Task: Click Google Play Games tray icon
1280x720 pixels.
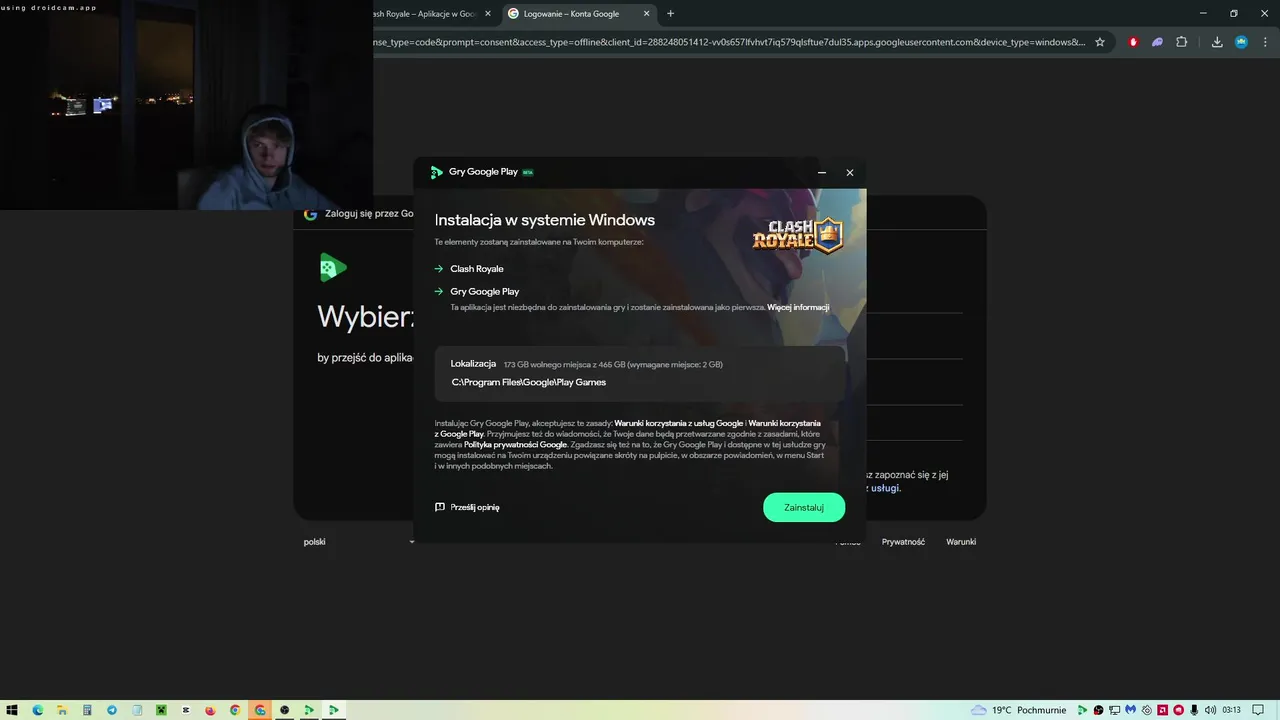Action: coord(1083,710)
